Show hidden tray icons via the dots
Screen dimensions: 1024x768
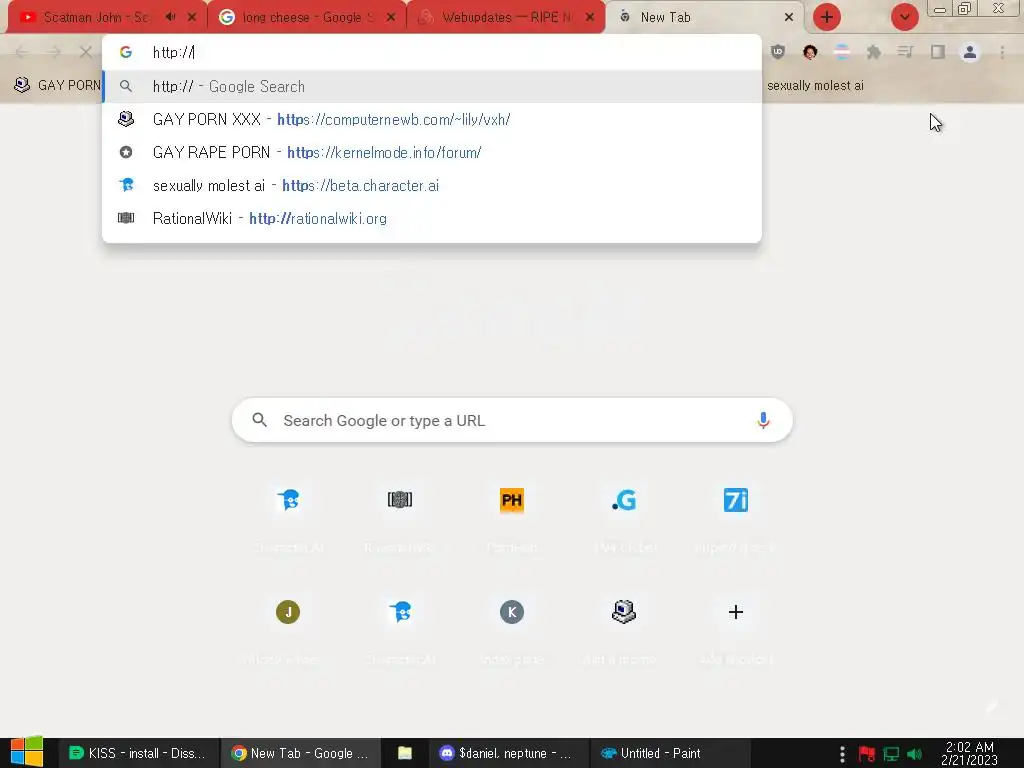tap(842, 754)
